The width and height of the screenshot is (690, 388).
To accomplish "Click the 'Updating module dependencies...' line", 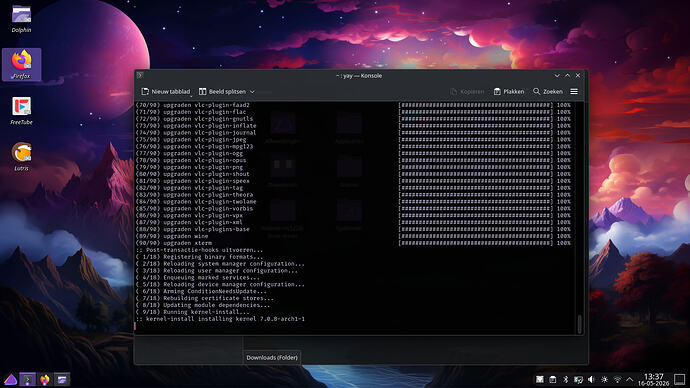I will click(x=203, y=305).
